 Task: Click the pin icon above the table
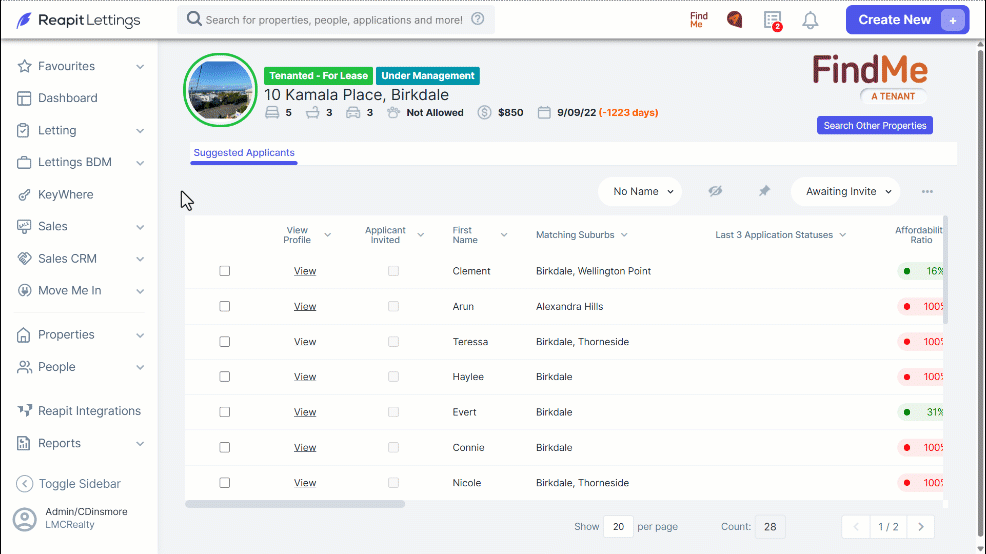[x=764, y=191]
